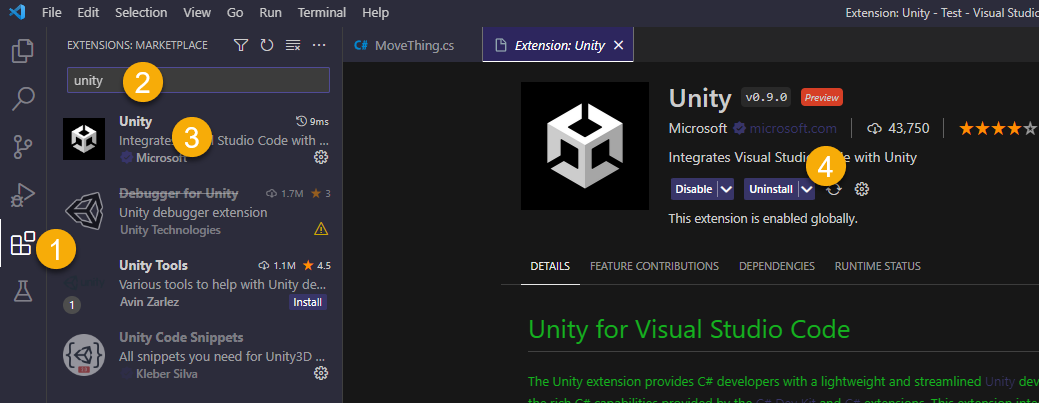Click the Unity extension large logo

[584, 146]
